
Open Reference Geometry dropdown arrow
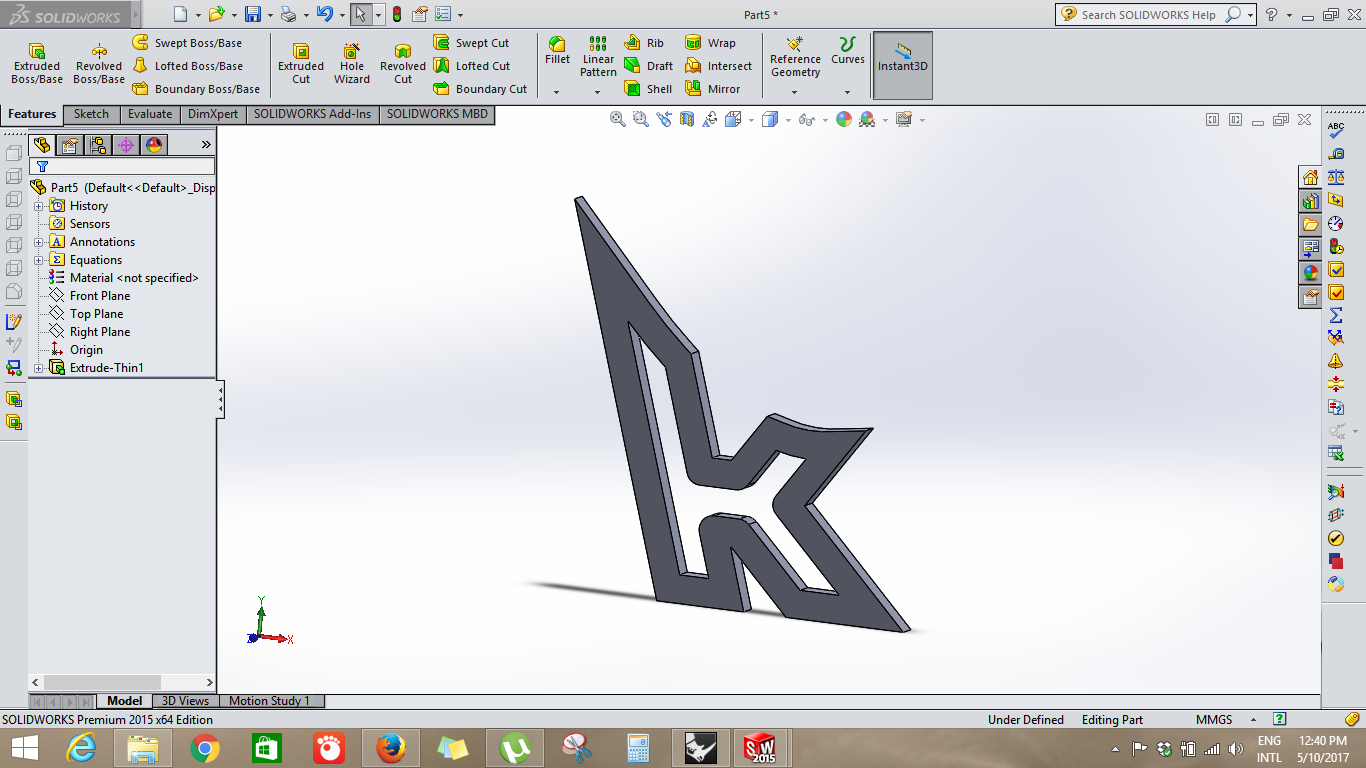tap(795, 92)
